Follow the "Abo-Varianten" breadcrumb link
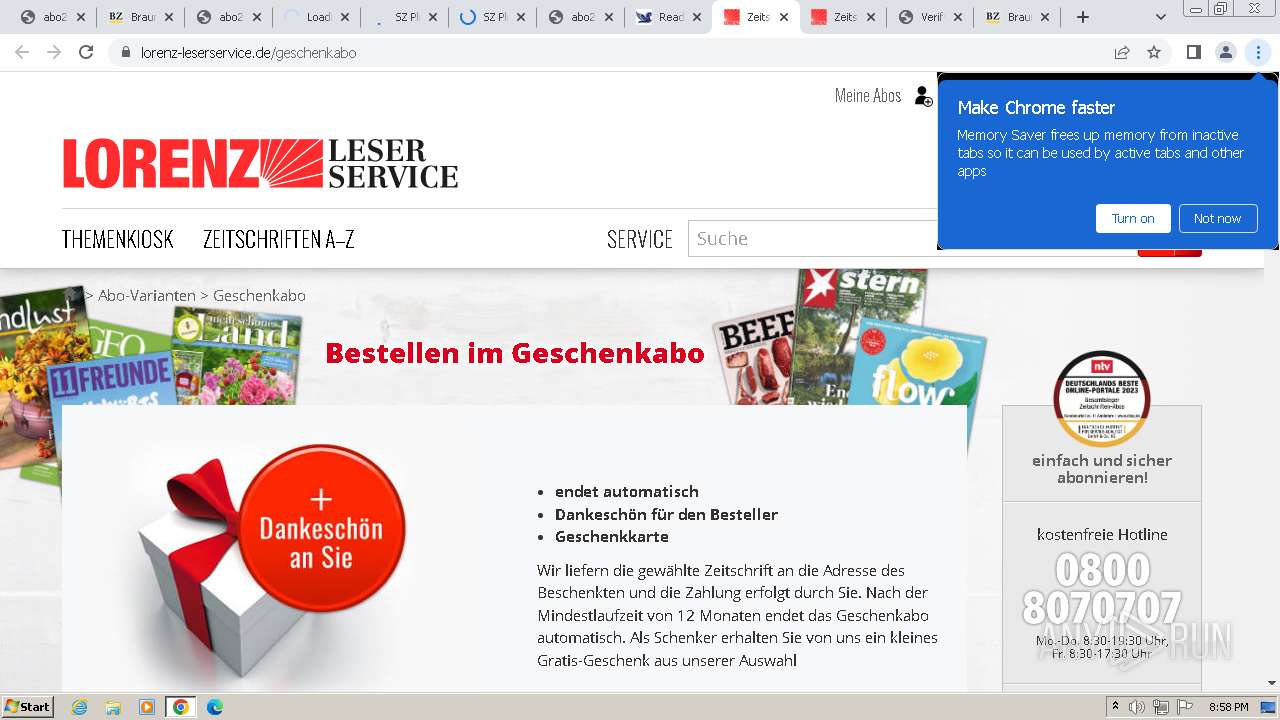Screen dimensions: 1280x720 tap(147, 295)
